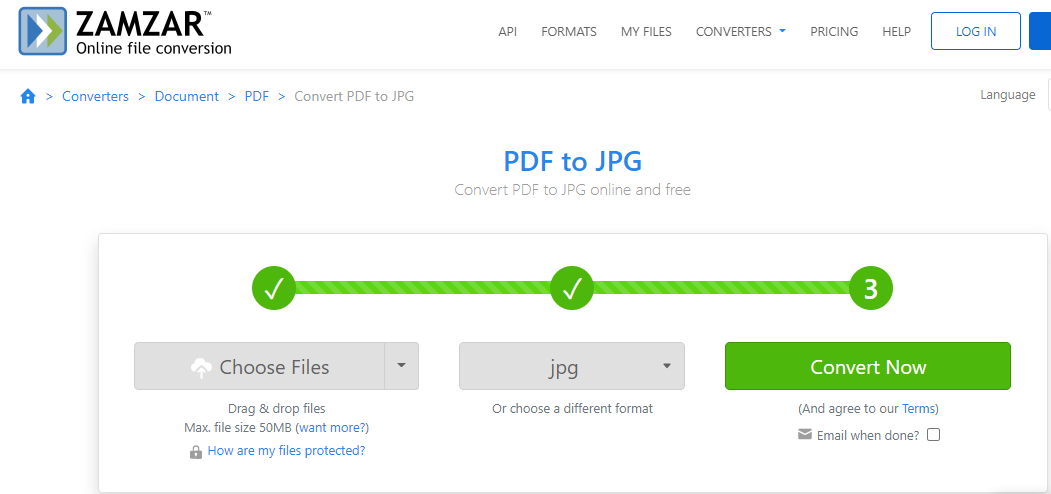Go to Document breadcrumb
Screen dimensions: 1051x494
(186, 97)
